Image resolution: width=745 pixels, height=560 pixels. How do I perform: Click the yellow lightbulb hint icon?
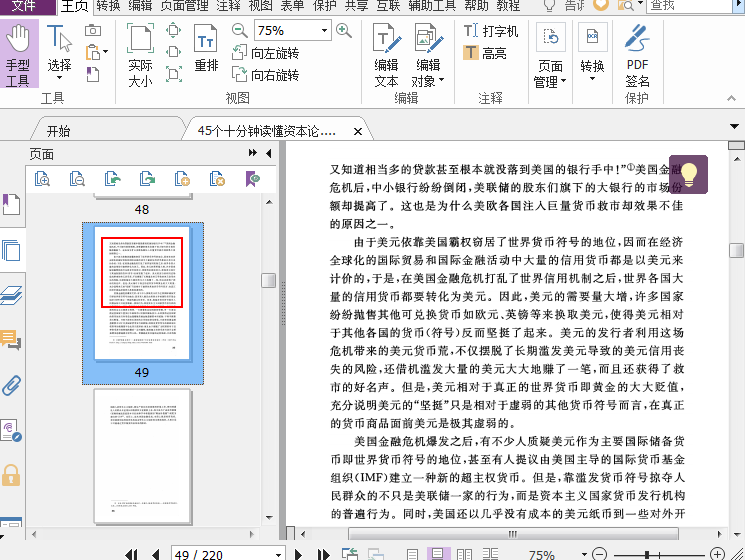click(x=688, y=174)
